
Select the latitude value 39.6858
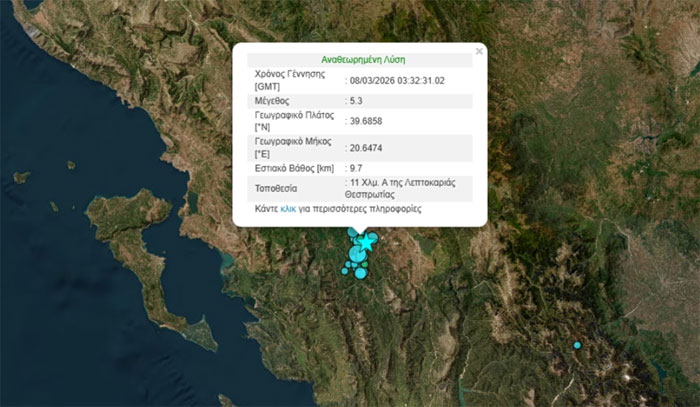(x=364, y=122)
